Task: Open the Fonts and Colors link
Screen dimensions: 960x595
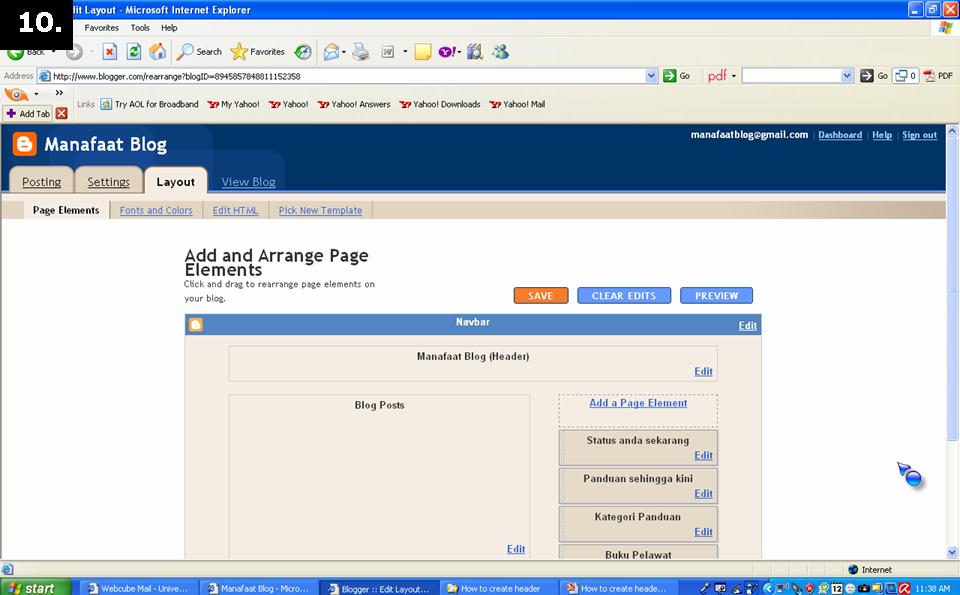Action: 156,210
